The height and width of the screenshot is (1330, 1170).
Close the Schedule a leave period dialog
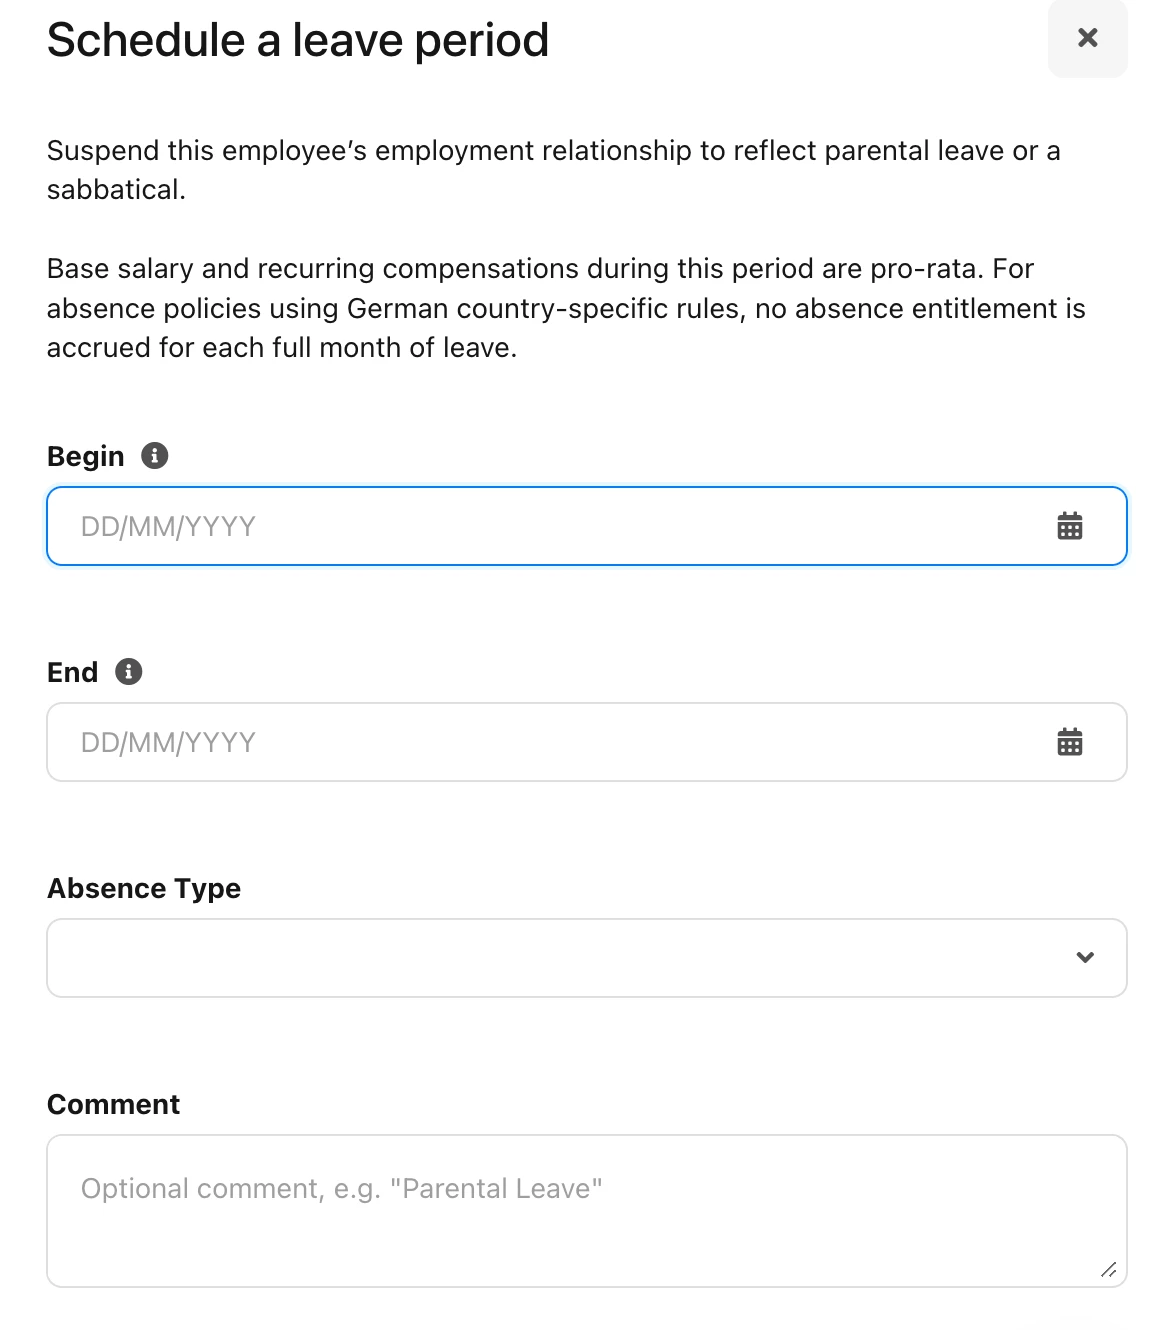1087,38
